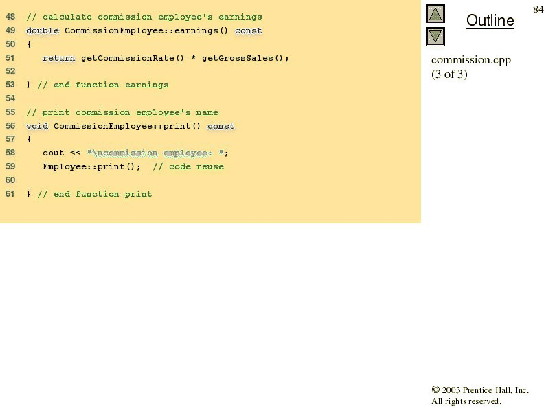Select line 48 comment about calculating earnings

click(144, 17)
